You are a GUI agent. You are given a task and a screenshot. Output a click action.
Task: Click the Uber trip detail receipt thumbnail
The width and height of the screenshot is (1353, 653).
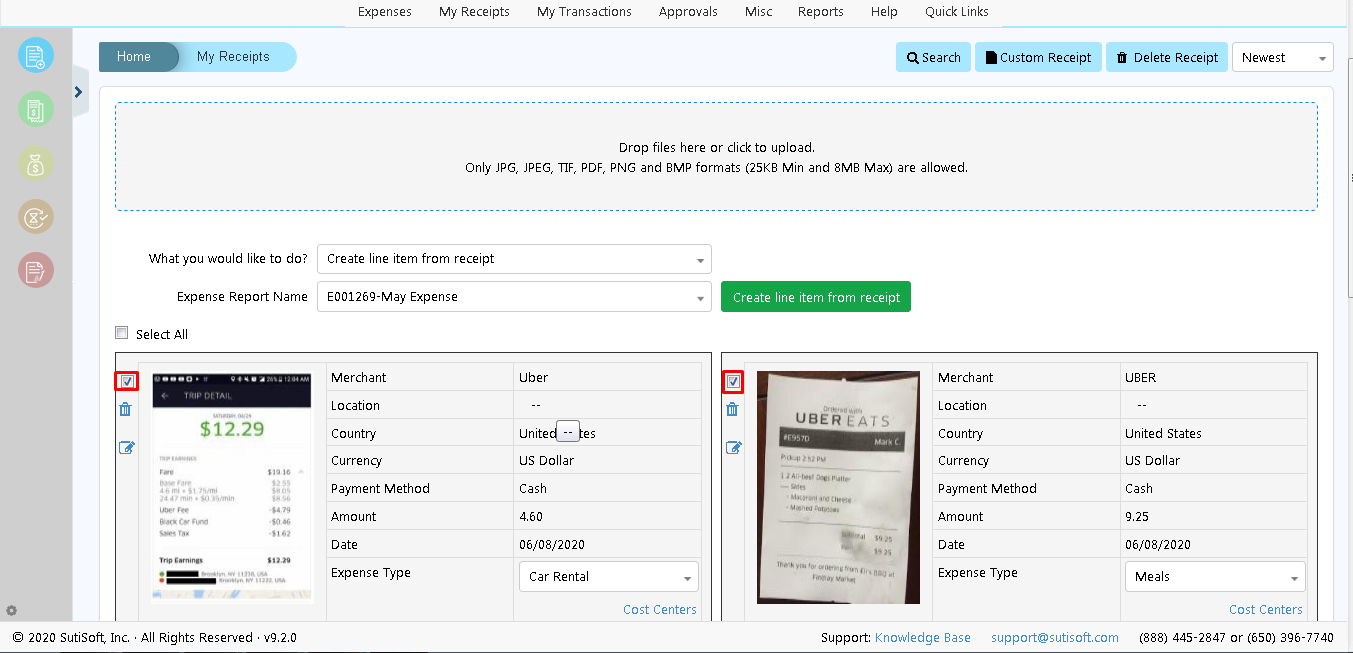tap(231, 488)
